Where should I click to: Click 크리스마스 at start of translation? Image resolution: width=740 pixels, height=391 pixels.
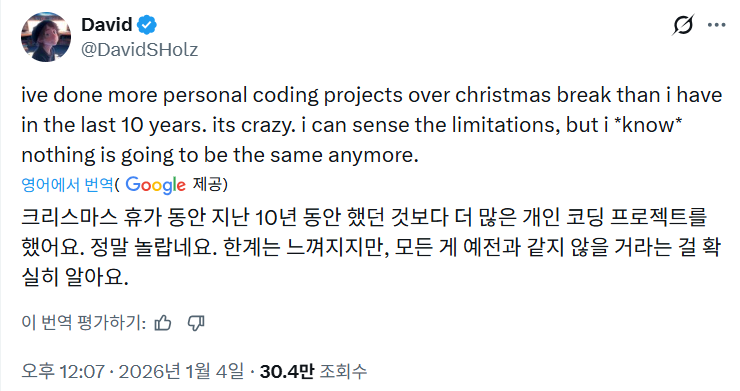(69, 217)
